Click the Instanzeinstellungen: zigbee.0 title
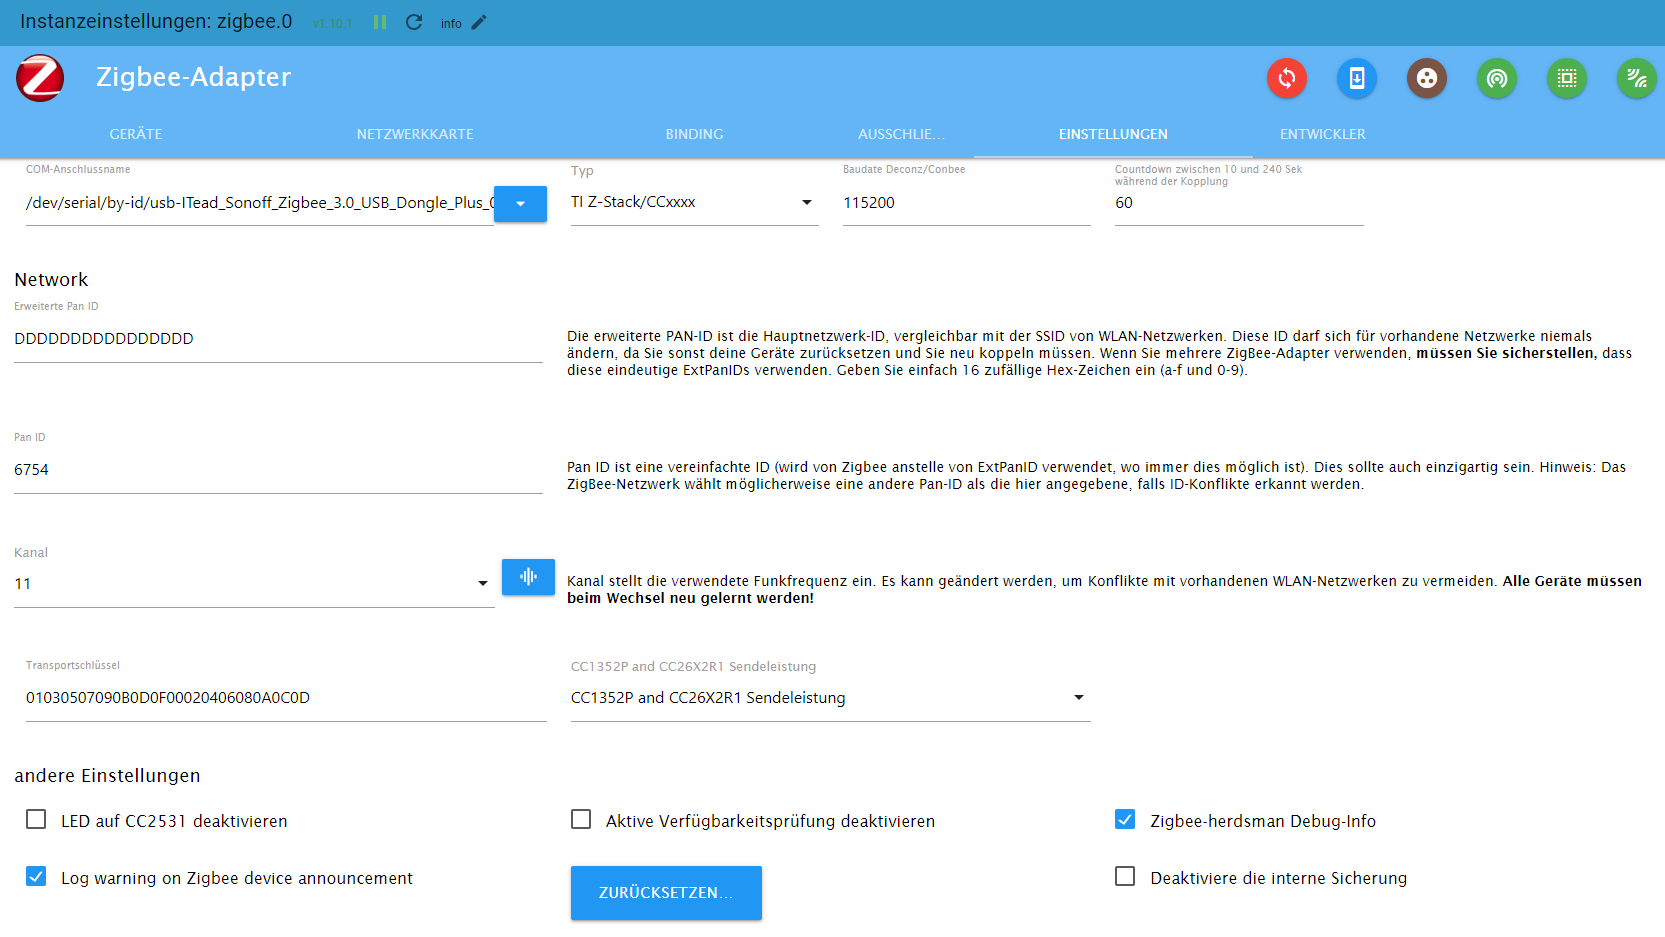This screenshot has width=1665, height=937. (156, 22)
